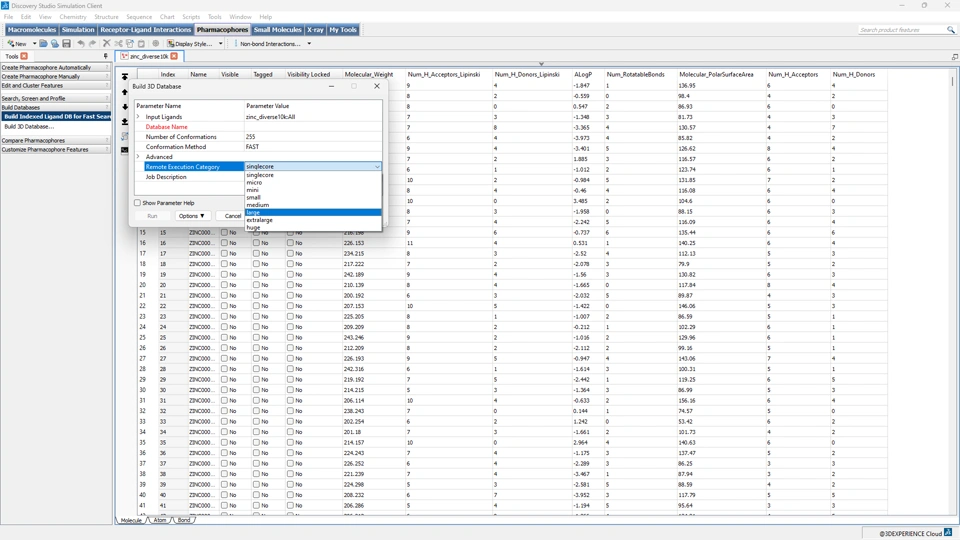Image resolution: width=960 pixels, height=540 pixels.
Task: Click the 3DEXPERIENCE Cloud status icon
Action: coord(948,533)
